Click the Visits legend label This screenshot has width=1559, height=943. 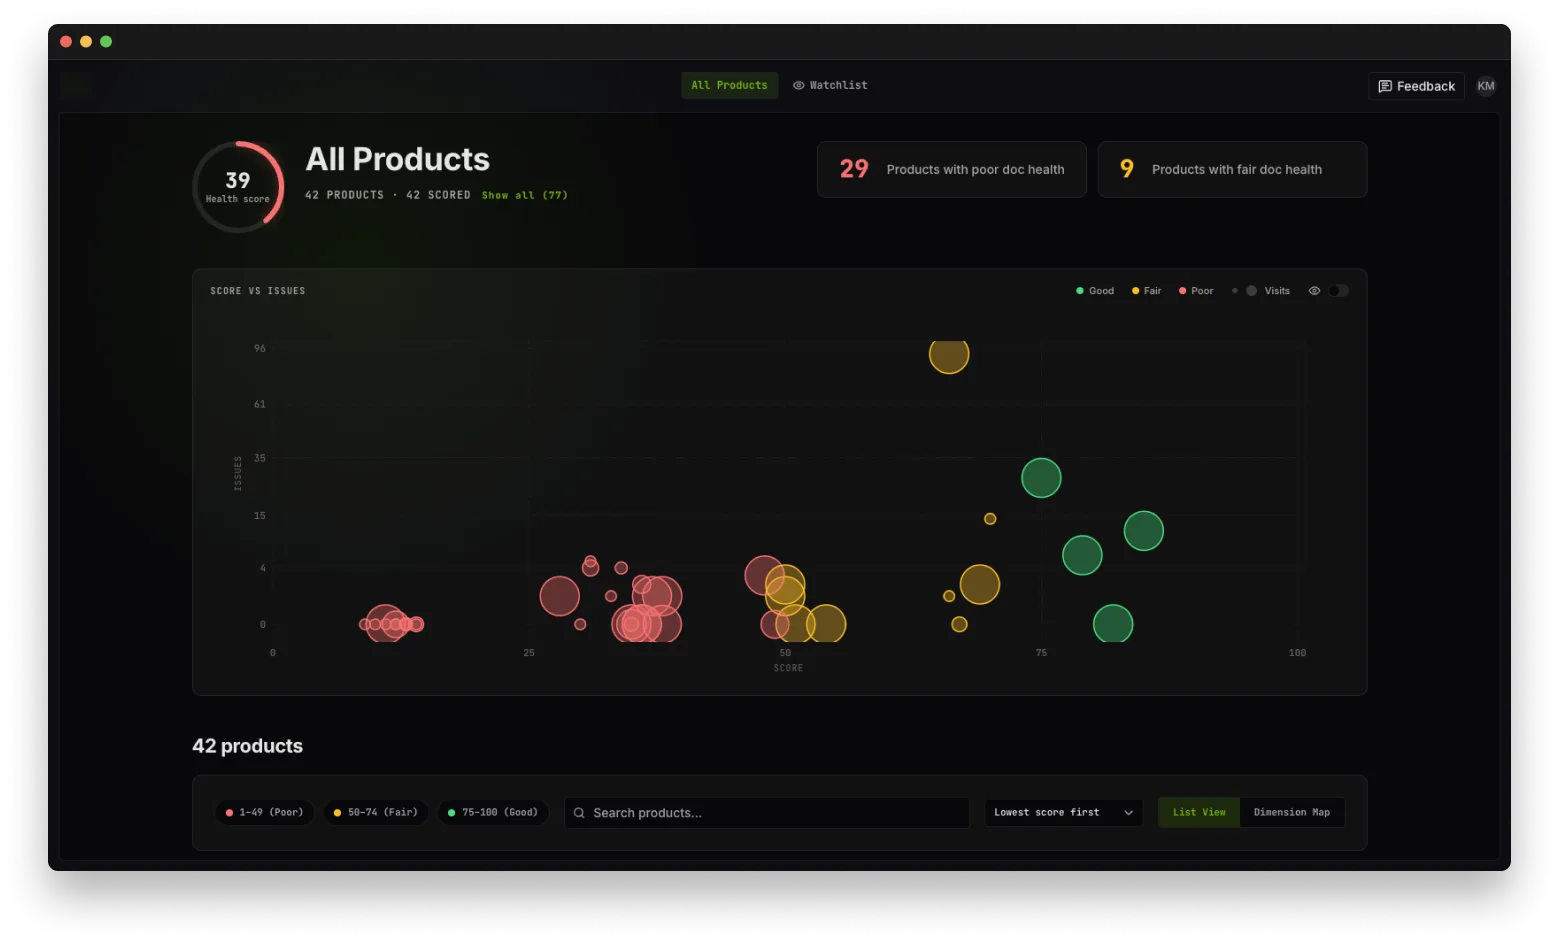pos(1276,291)
